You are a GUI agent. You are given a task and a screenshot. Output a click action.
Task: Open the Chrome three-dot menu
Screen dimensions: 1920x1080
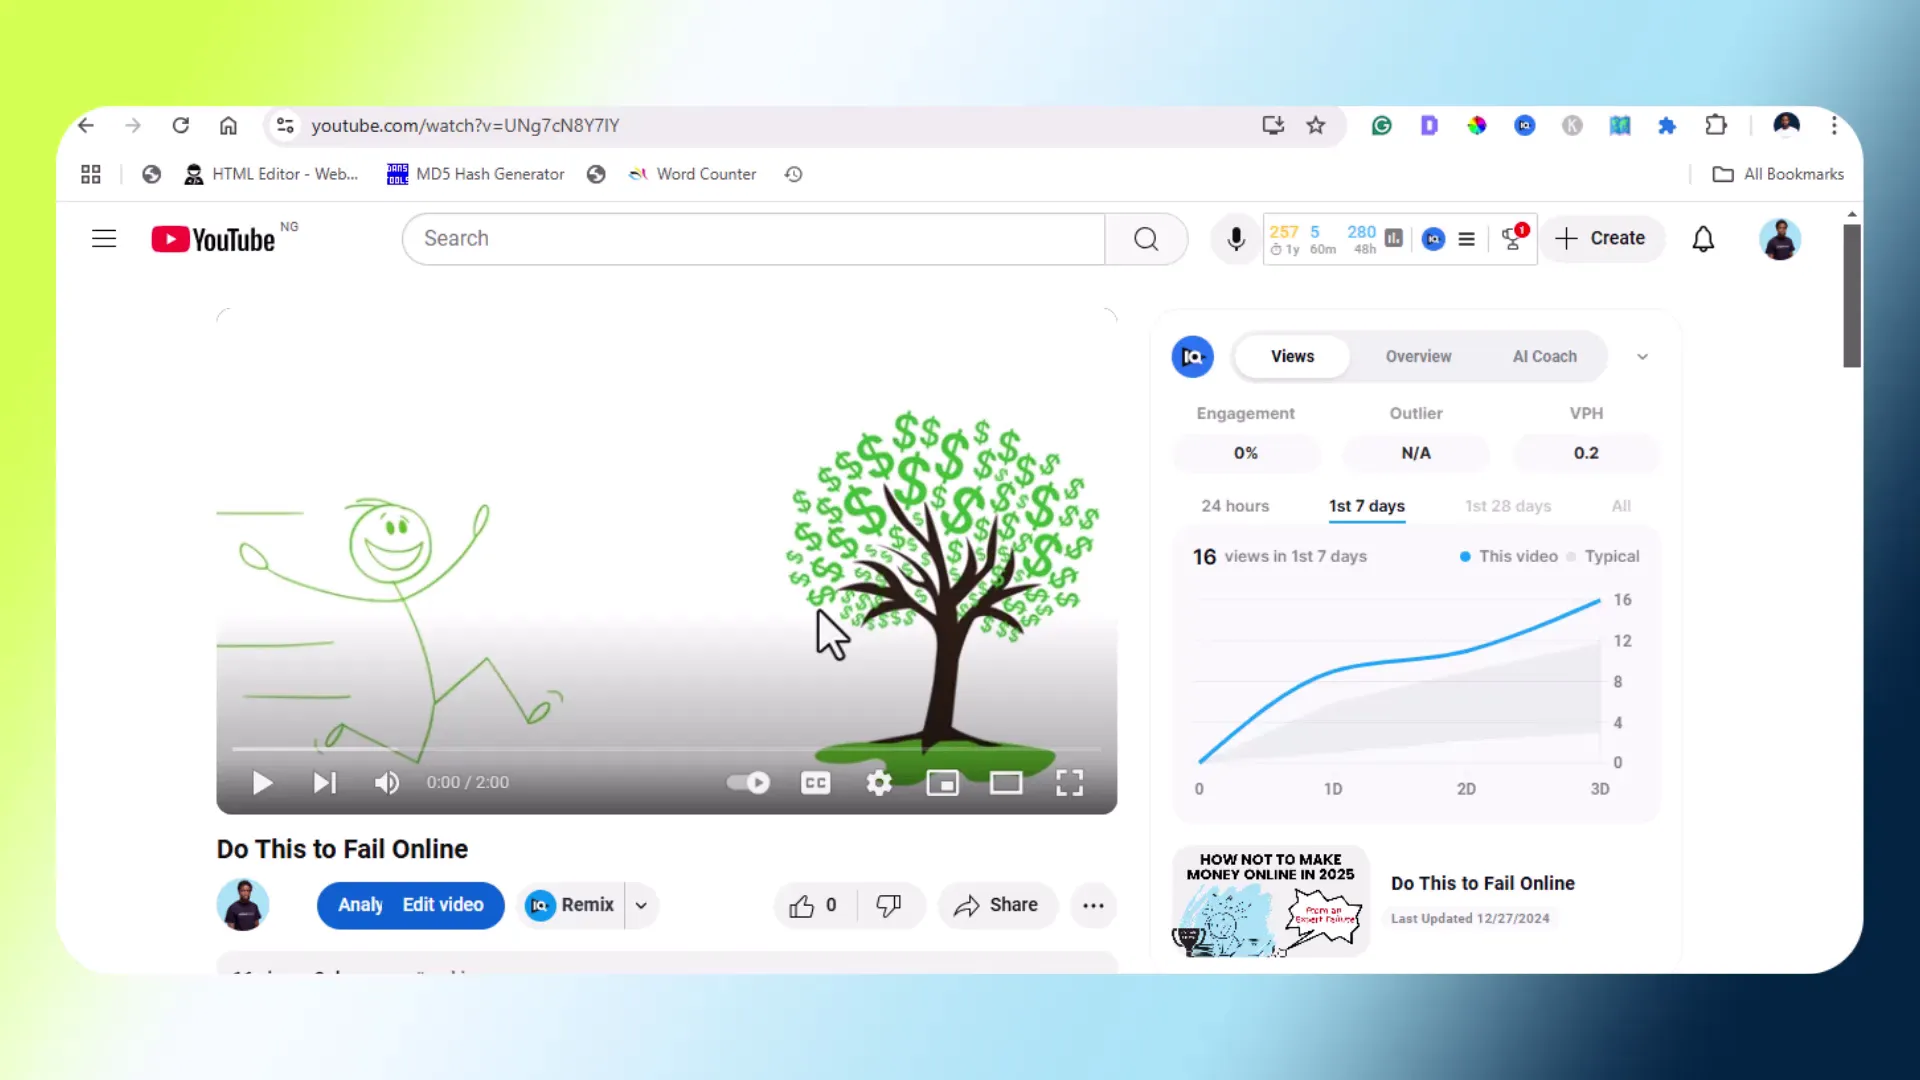pos(1834,126)
